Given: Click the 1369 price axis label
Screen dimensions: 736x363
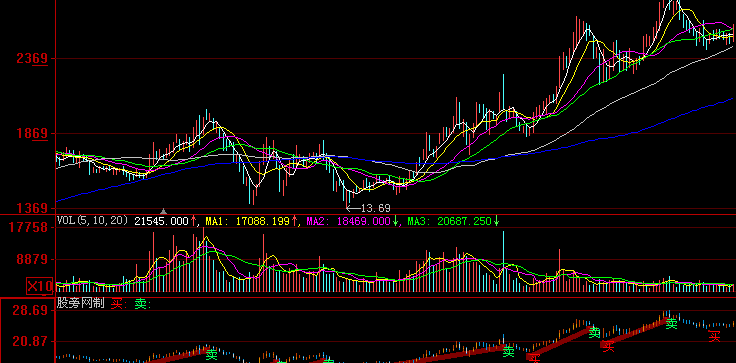Looking at the screenshot, I should 32,209.
